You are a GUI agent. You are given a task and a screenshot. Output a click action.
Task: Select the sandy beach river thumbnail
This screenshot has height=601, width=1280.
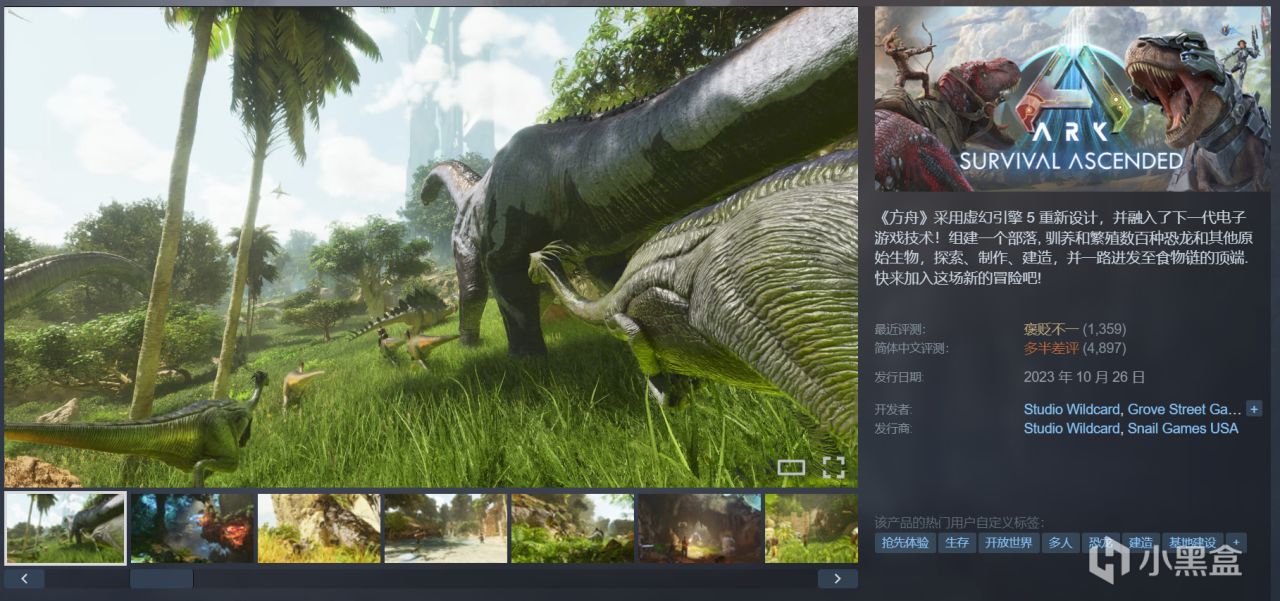(445, 528)
